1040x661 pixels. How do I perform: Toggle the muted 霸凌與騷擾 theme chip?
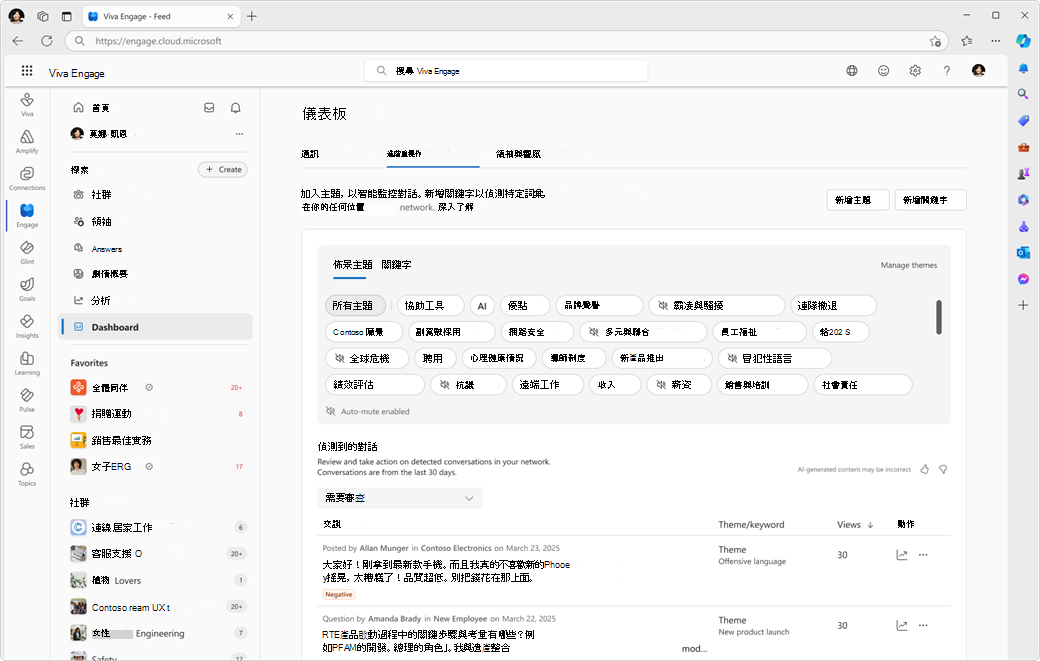716,306
